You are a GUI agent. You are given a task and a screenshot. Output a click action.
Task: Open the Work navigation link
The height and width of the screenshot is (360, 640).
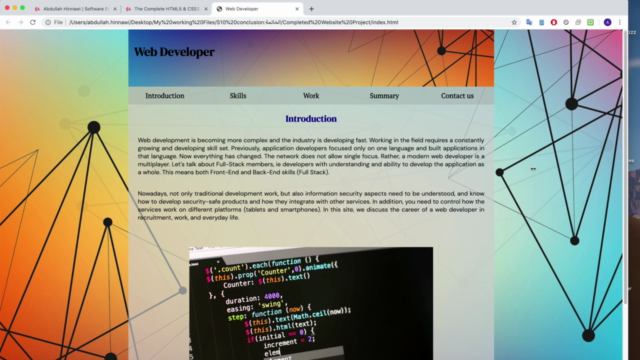(x=311, y=96)
